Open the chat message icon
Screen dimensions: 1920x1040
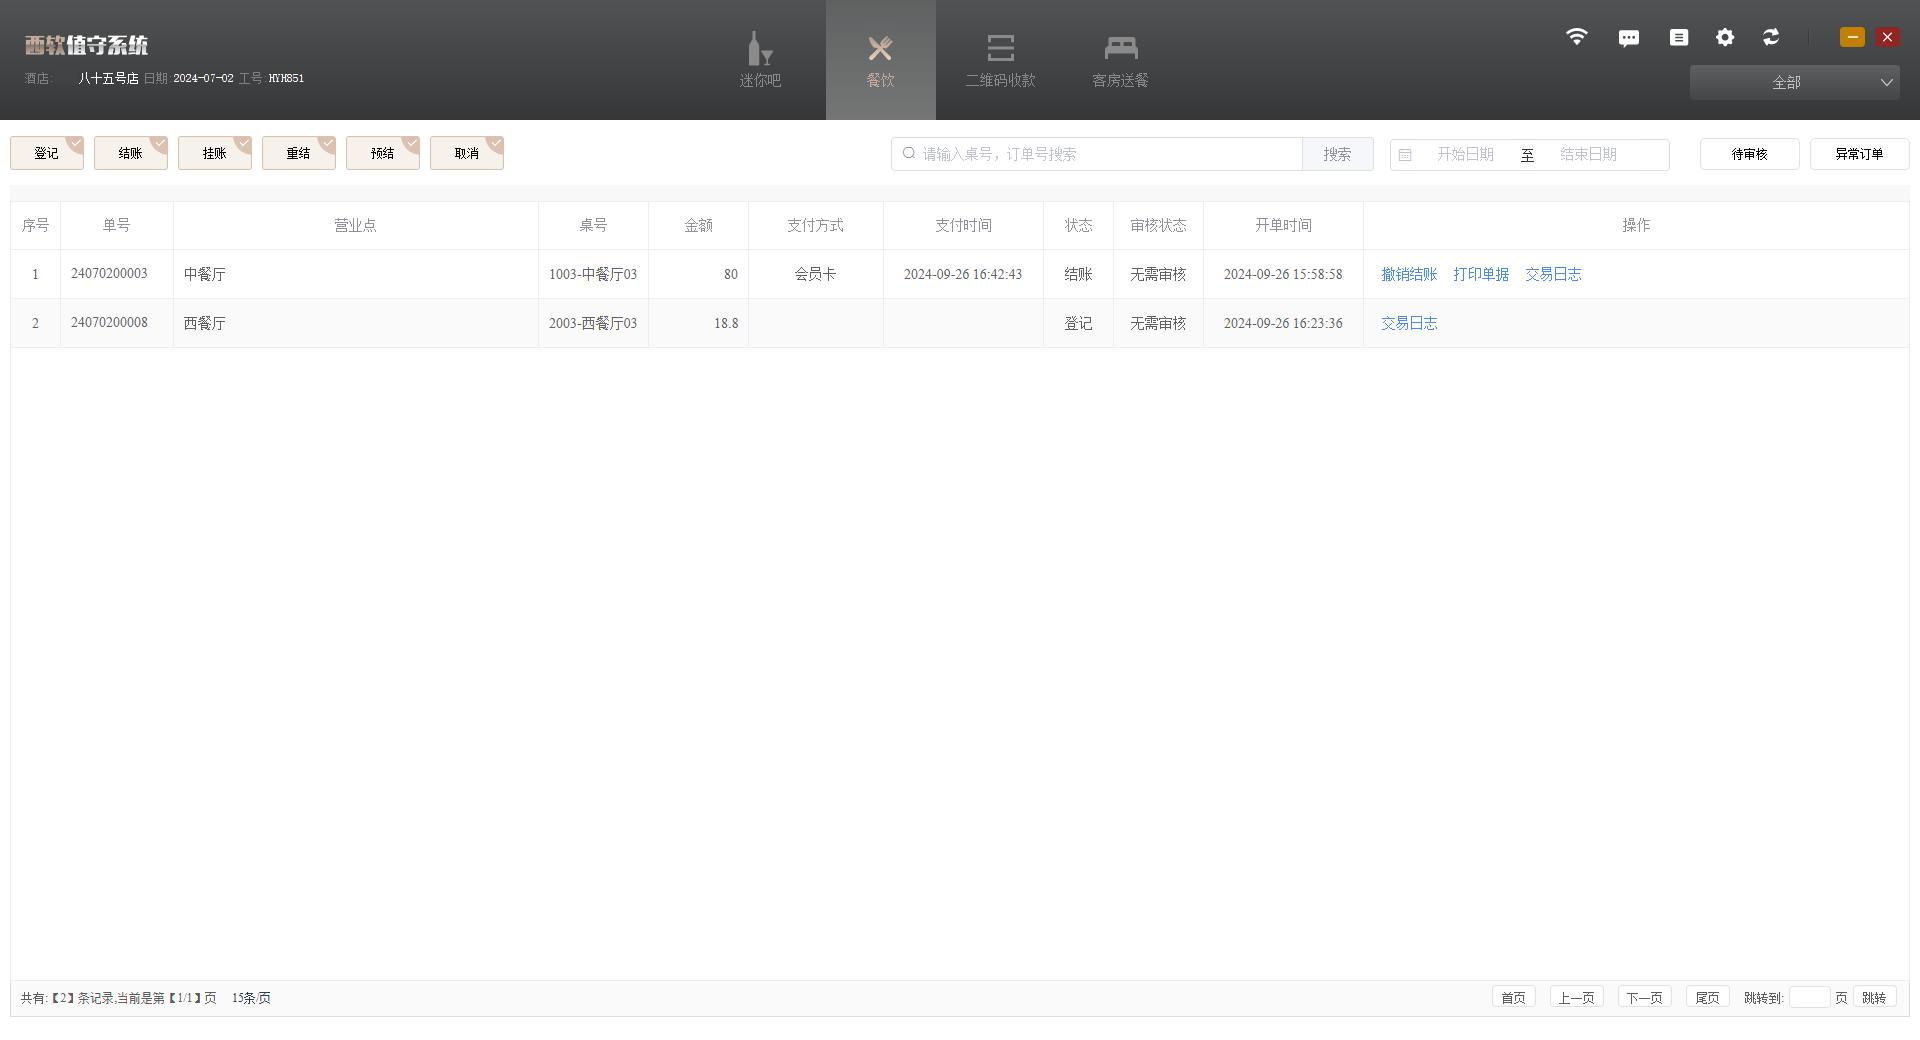tap(1628, 38)
